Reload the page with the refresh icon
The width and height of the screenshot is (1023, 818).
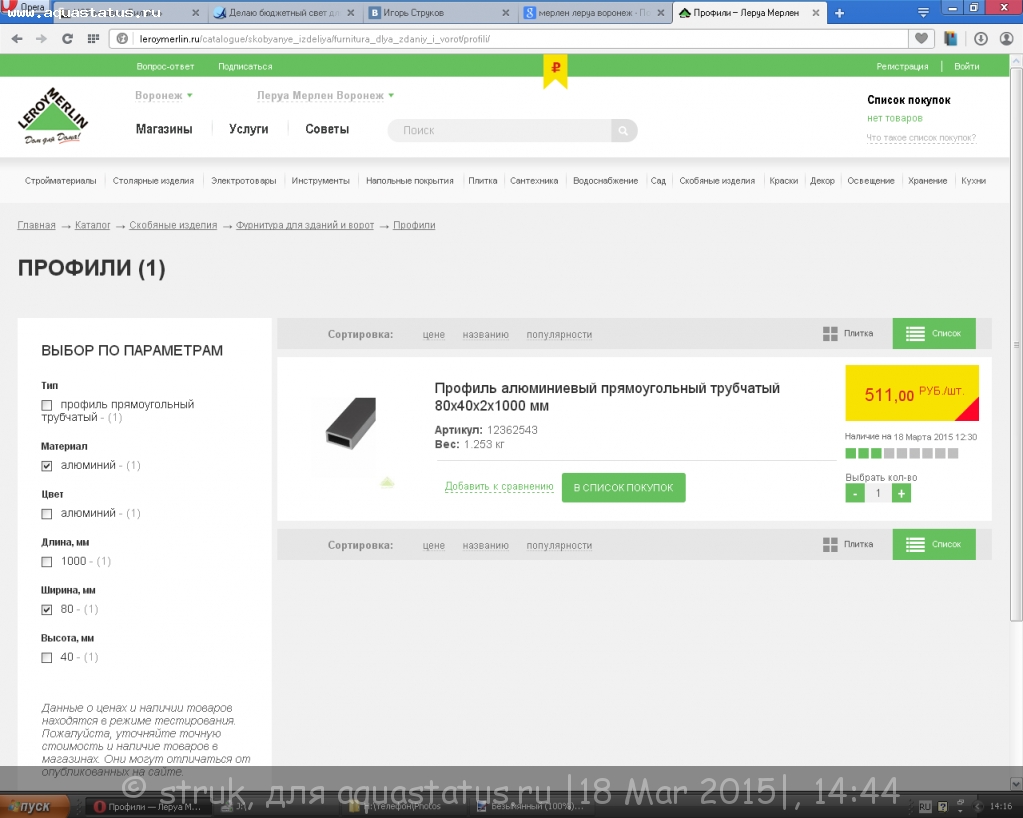point(67,39)
